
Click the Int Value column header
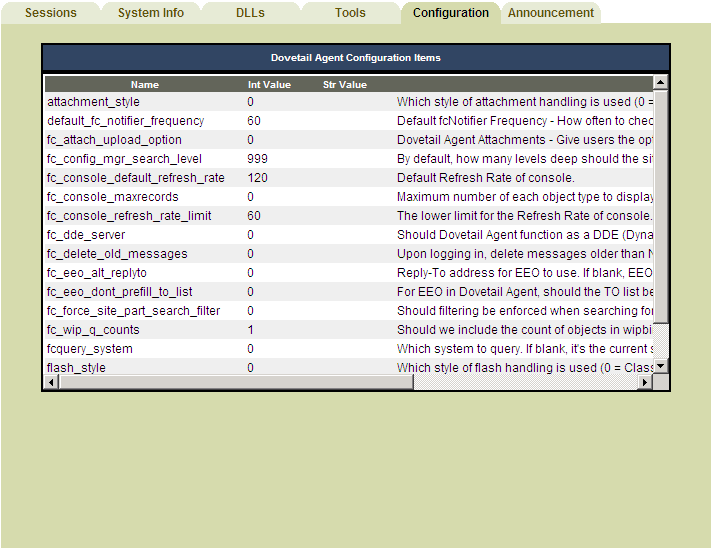click(269, 84)
